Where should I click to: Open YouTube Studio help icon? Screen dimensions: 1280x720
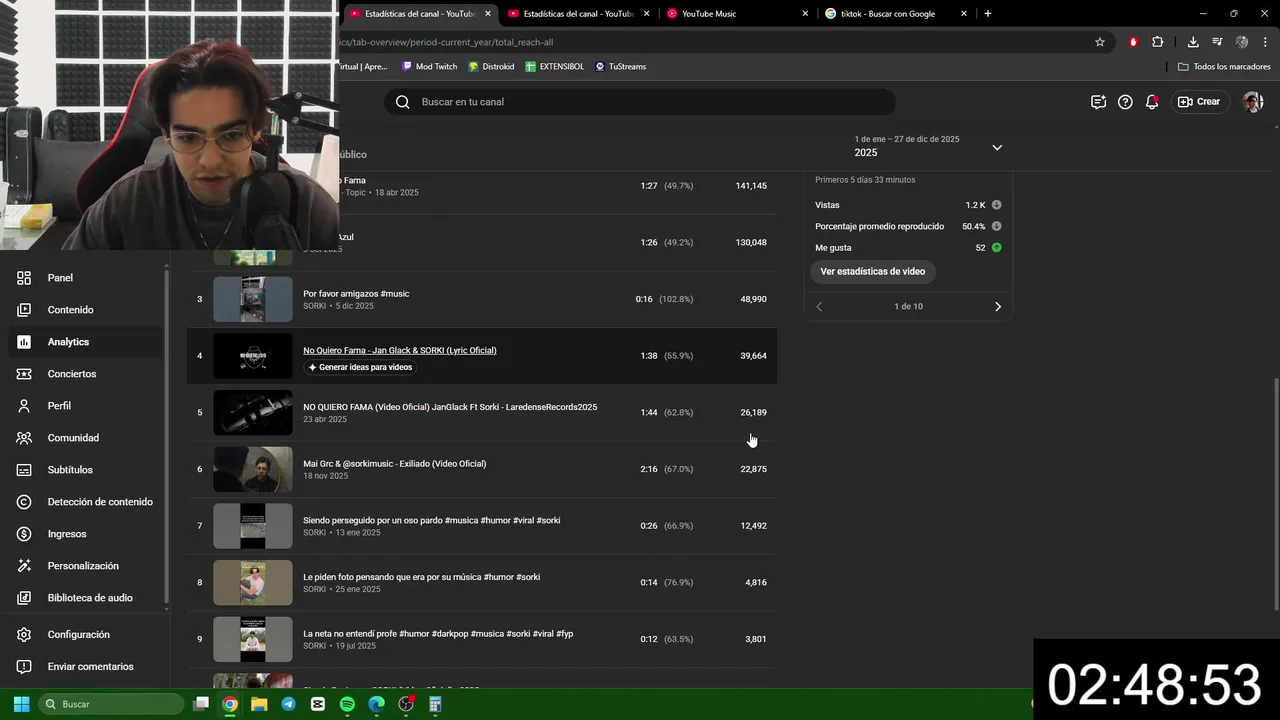(x=1125, y=102)
